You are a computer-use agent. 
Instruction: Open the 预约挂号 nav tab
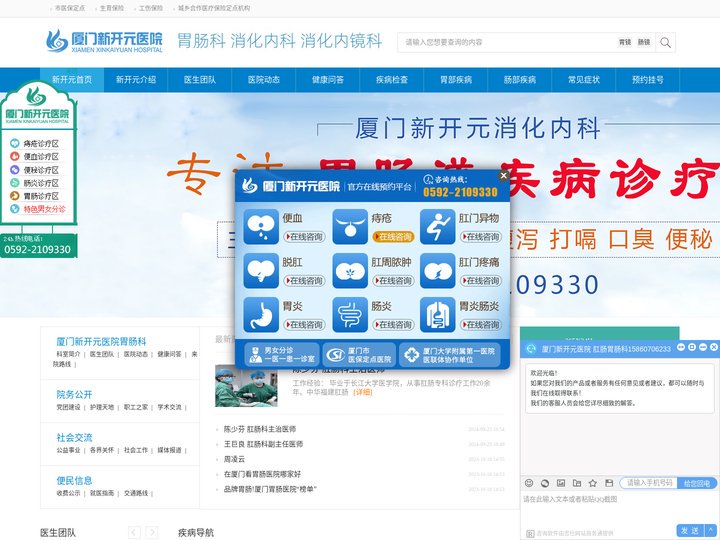(647, 79)
